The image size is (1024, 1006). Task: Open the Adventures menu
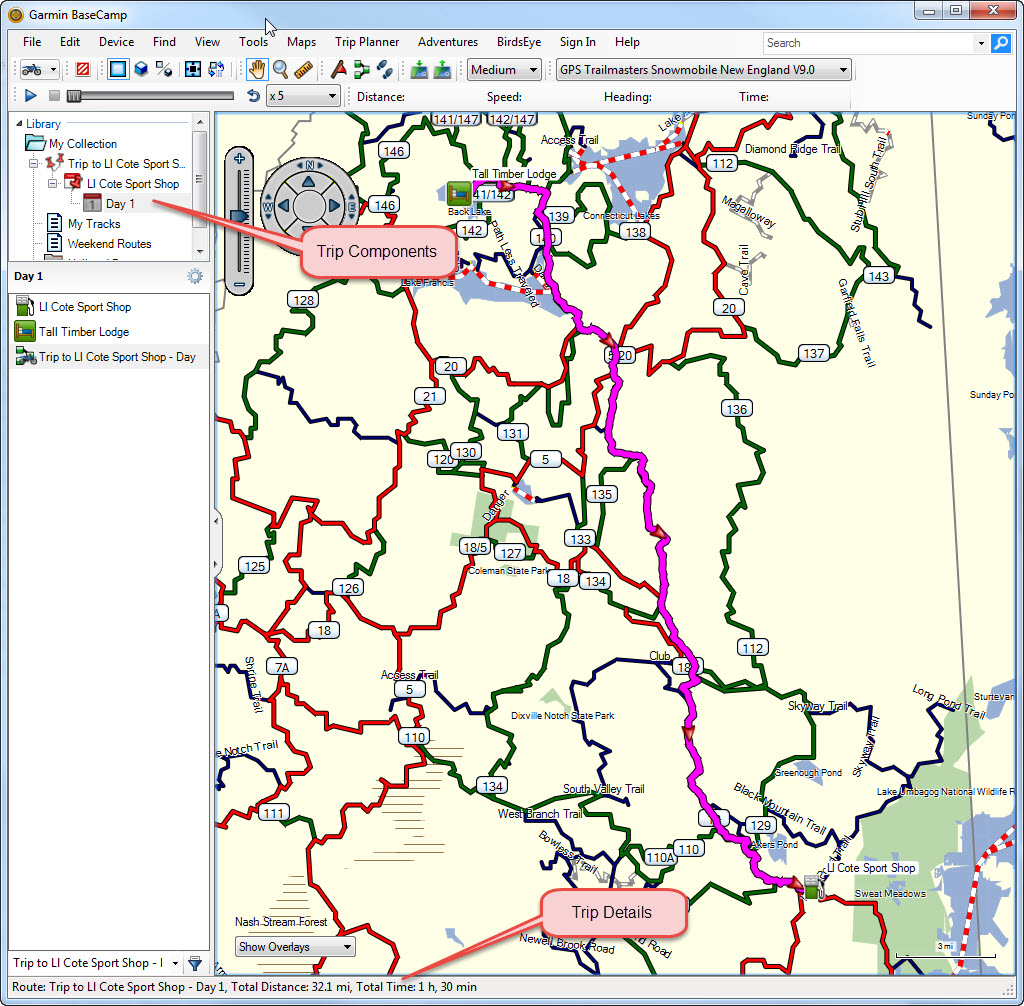pyautogui.click(x=448, y=42)
